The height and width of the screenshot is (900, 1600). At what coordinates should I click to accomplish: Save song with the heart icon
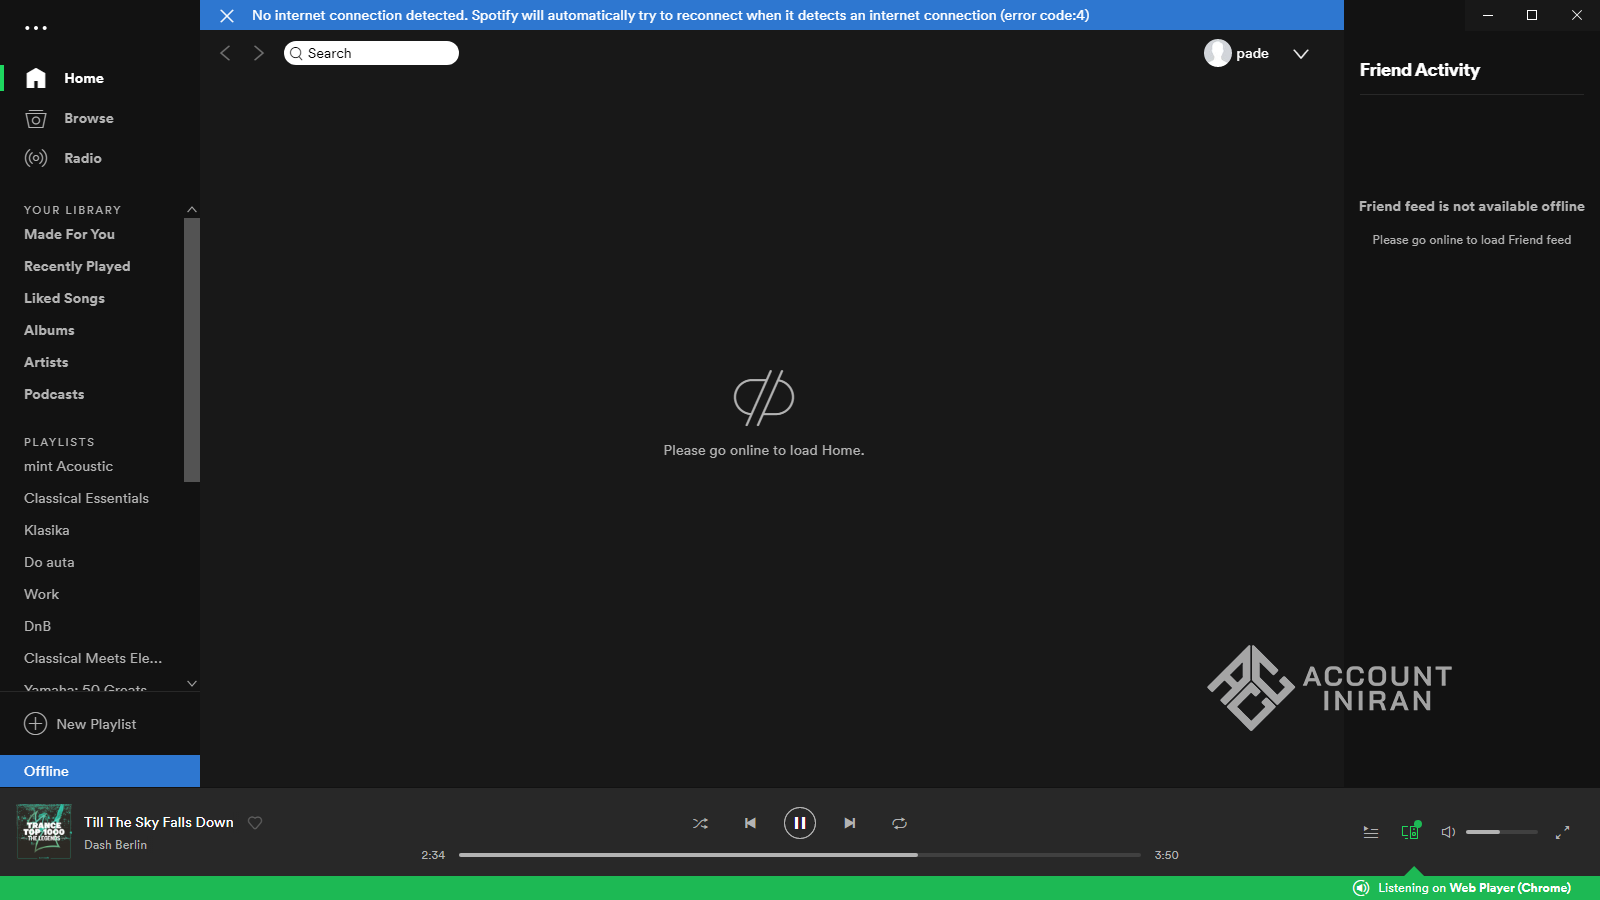tap(255, 823)
